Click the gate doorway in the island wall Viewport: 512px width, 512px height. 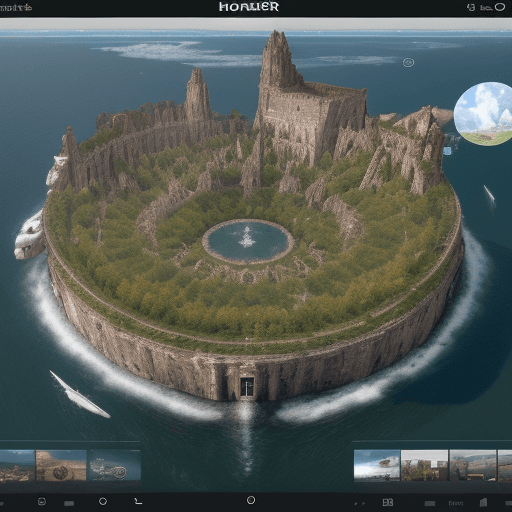tap(247, 387)
